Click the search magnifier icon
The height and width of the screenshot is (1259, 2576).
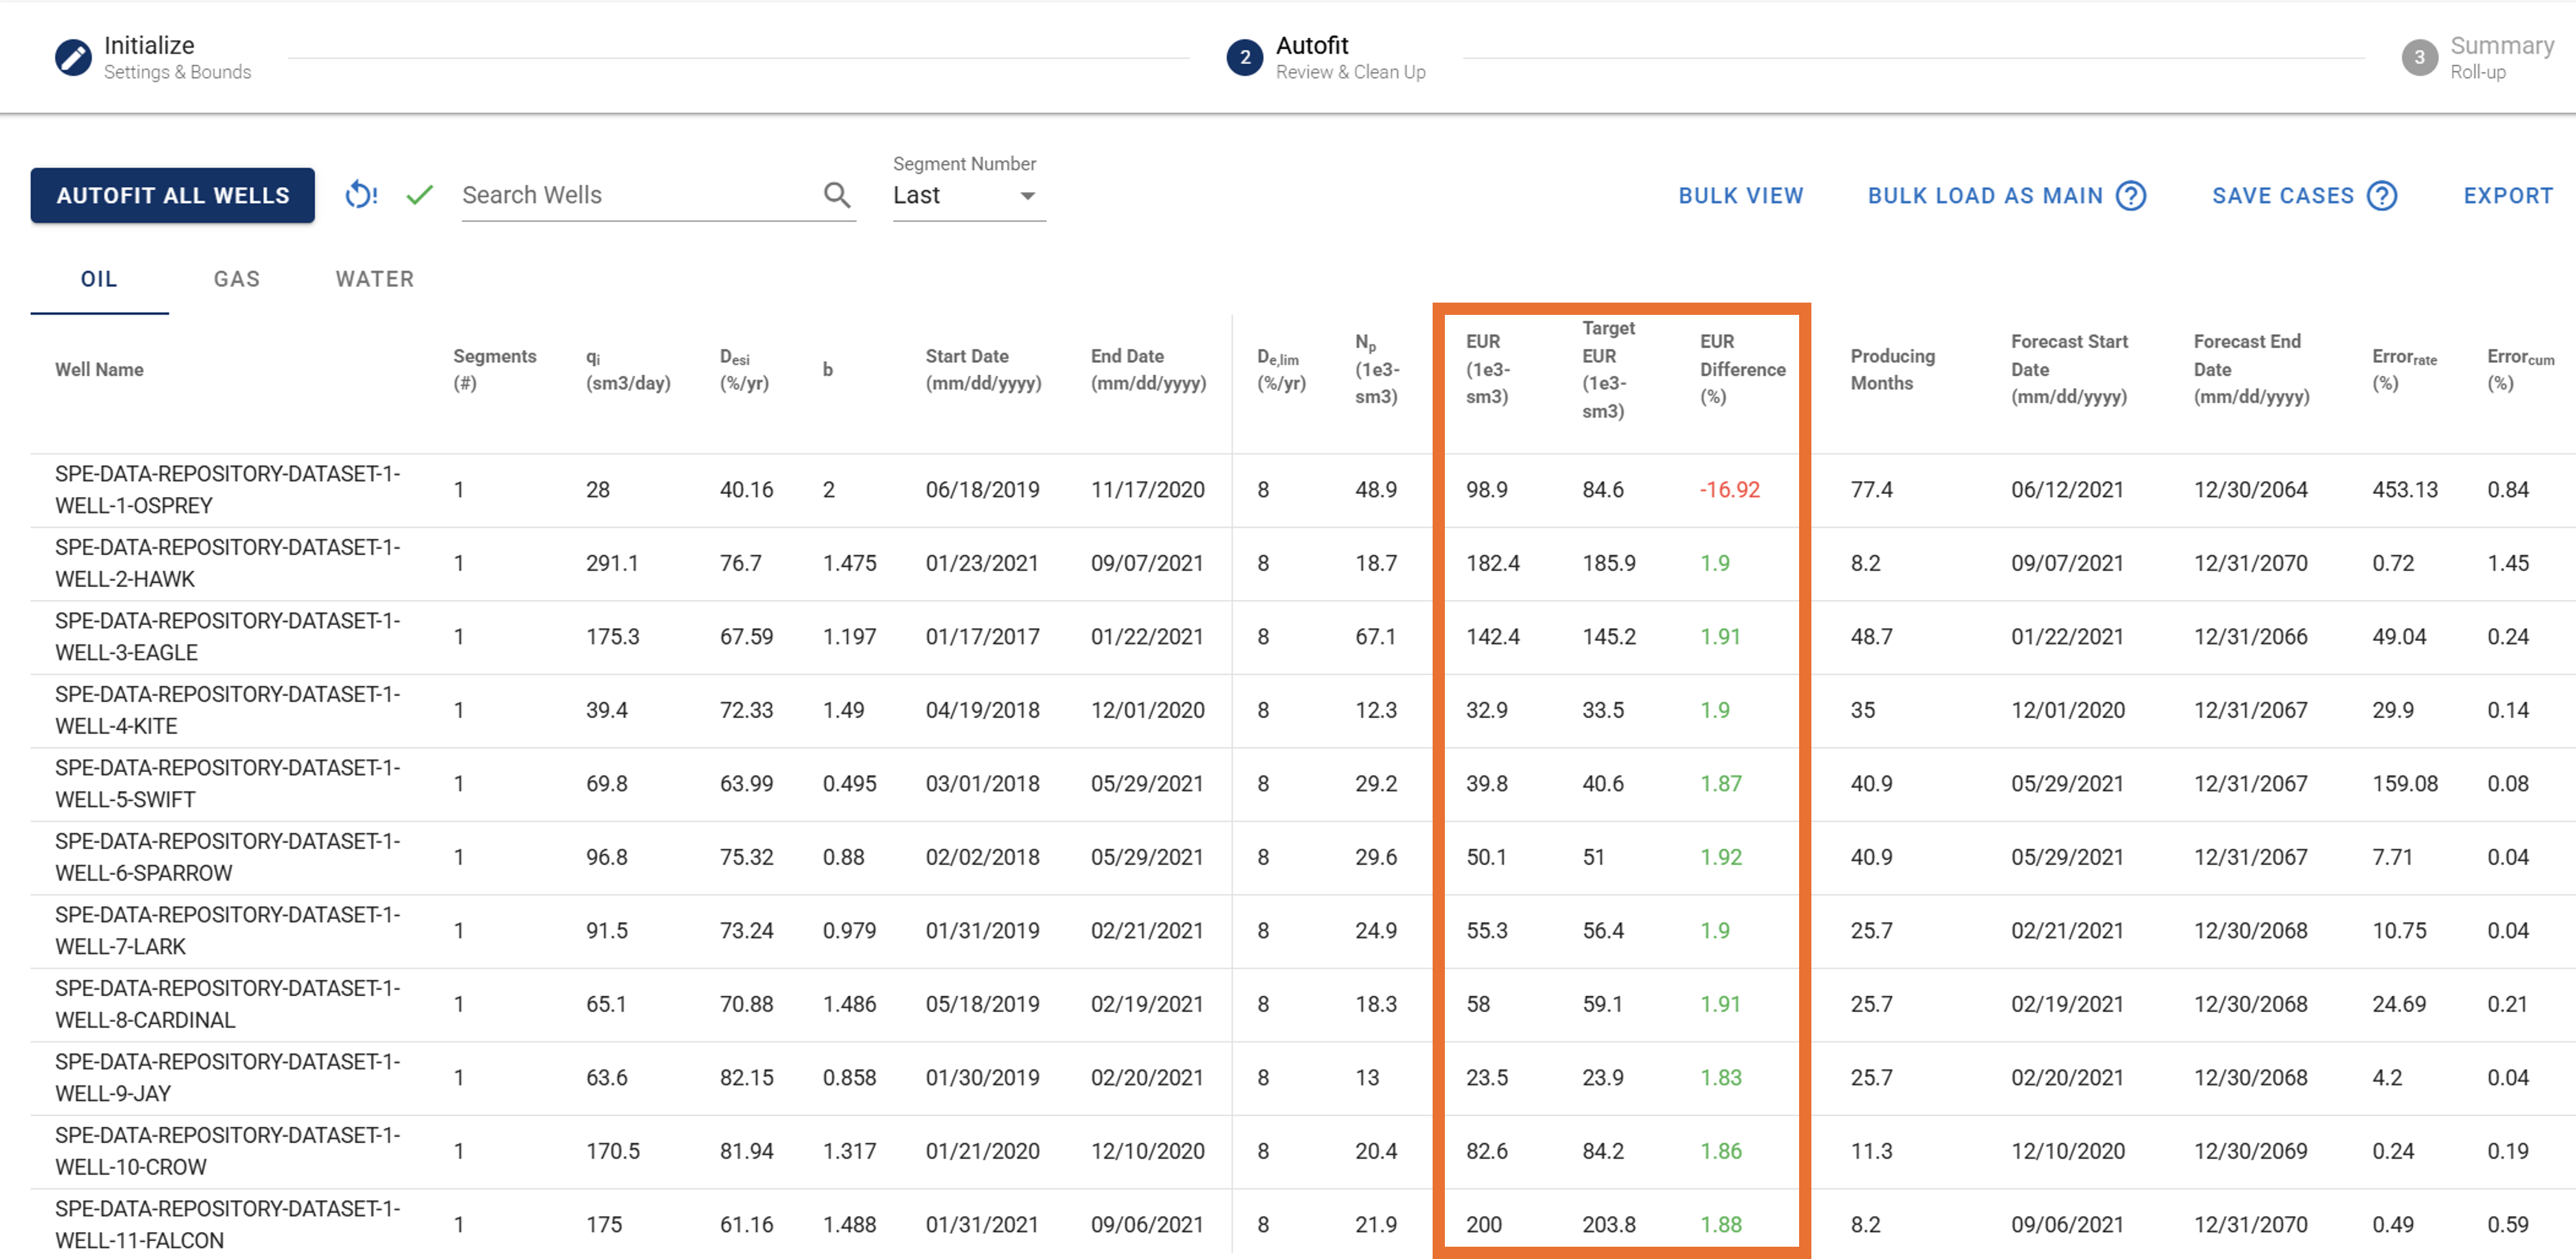pyautogui.click(x=837, y=195)
